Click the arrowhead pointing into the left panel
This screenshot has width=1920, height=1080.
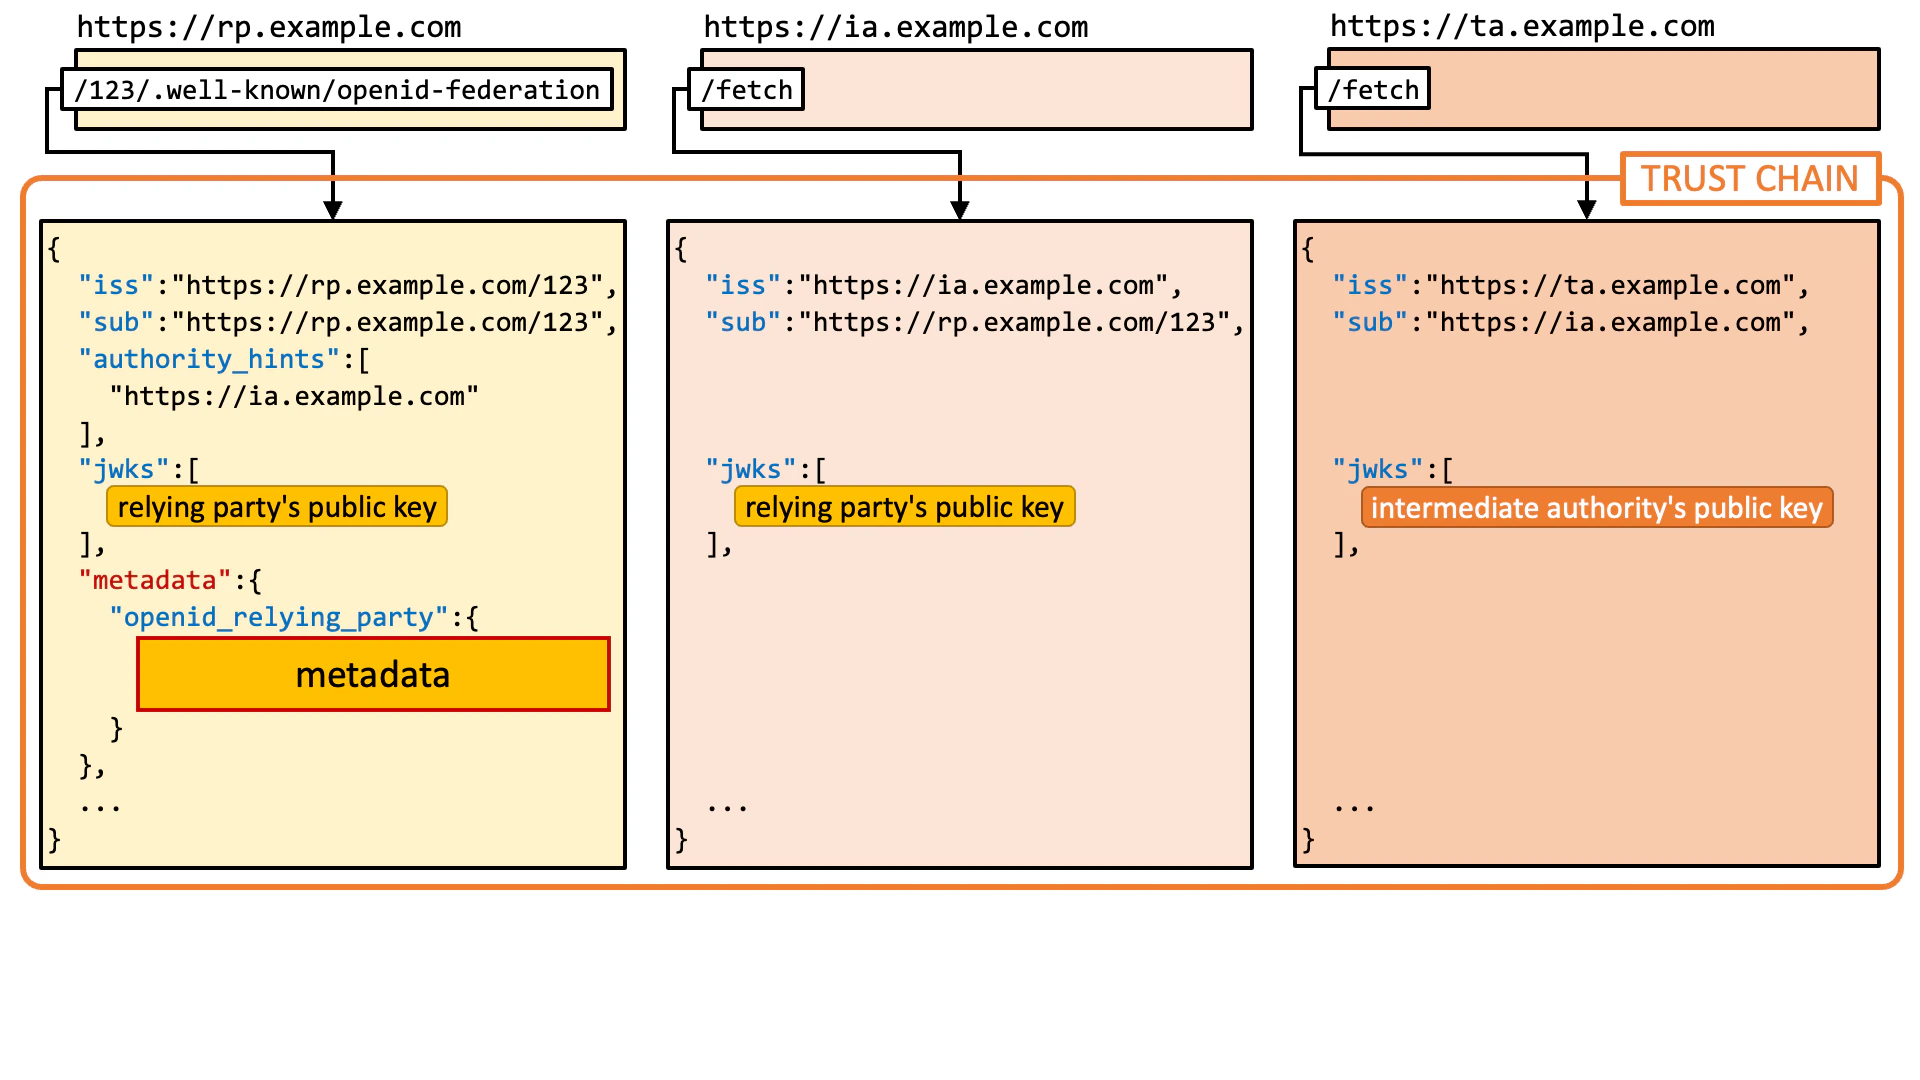(333, 209)
